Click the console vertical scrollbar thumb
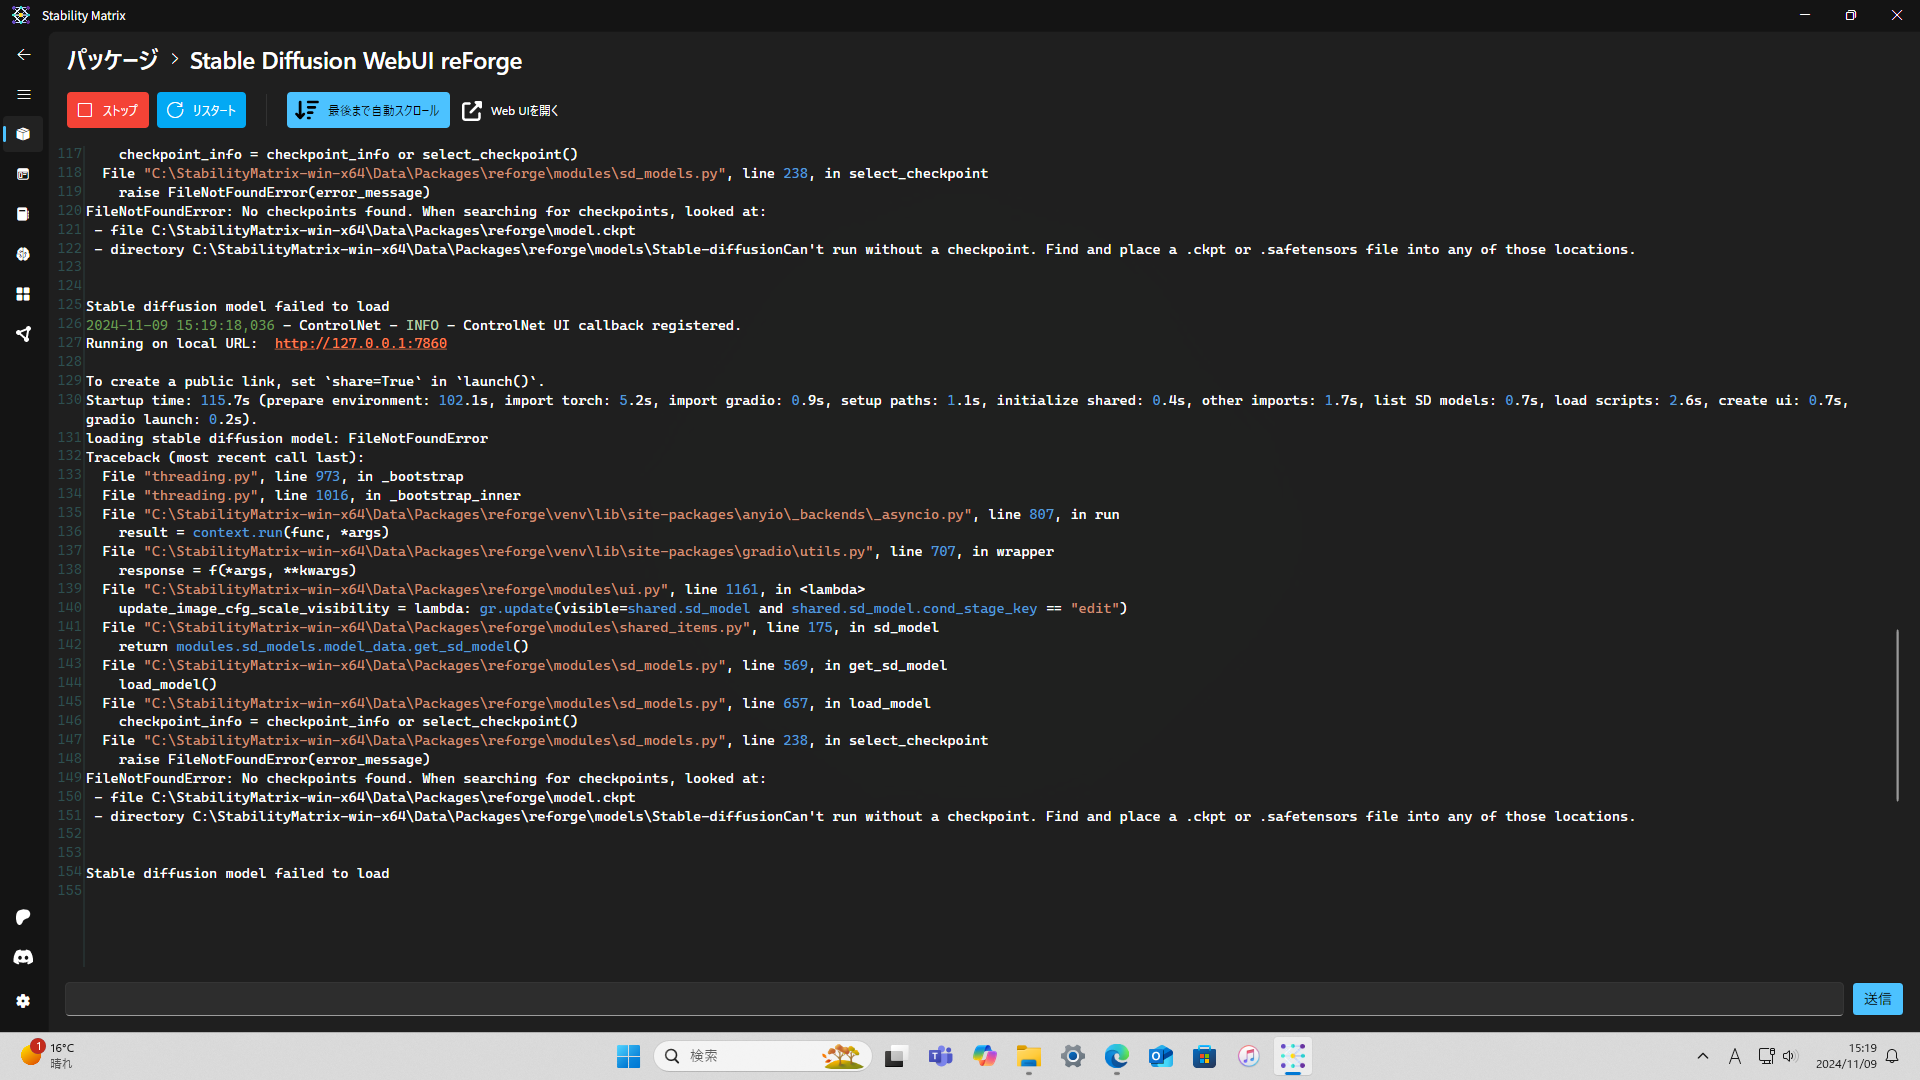1920x1080 pixels. (1897, 715)
